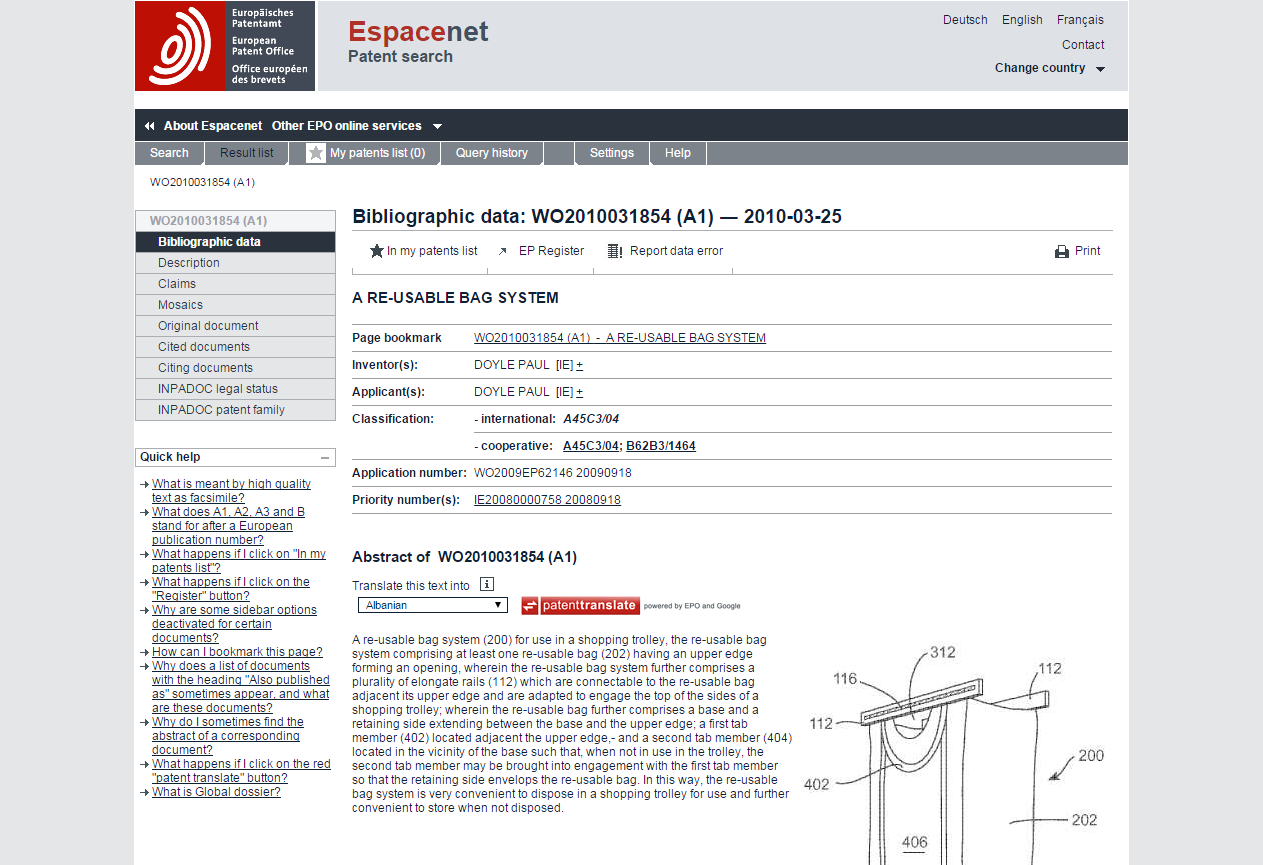Select Citing documents in sidebar

tap(235, 368)
